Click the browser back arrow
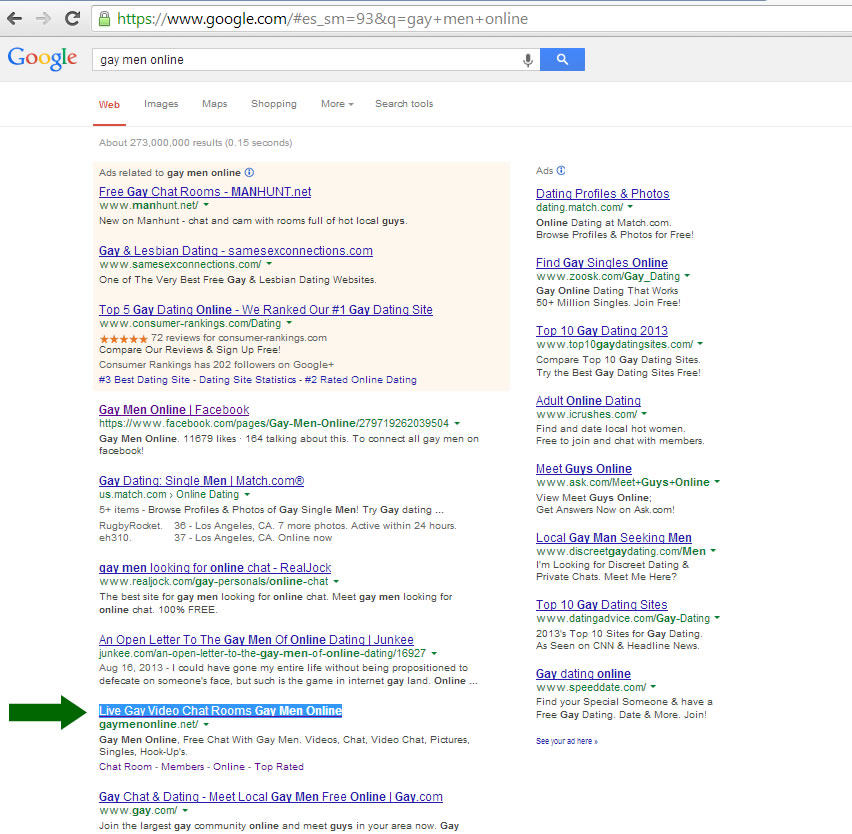Viewport: 852px width, 834px height. [16, 17]
